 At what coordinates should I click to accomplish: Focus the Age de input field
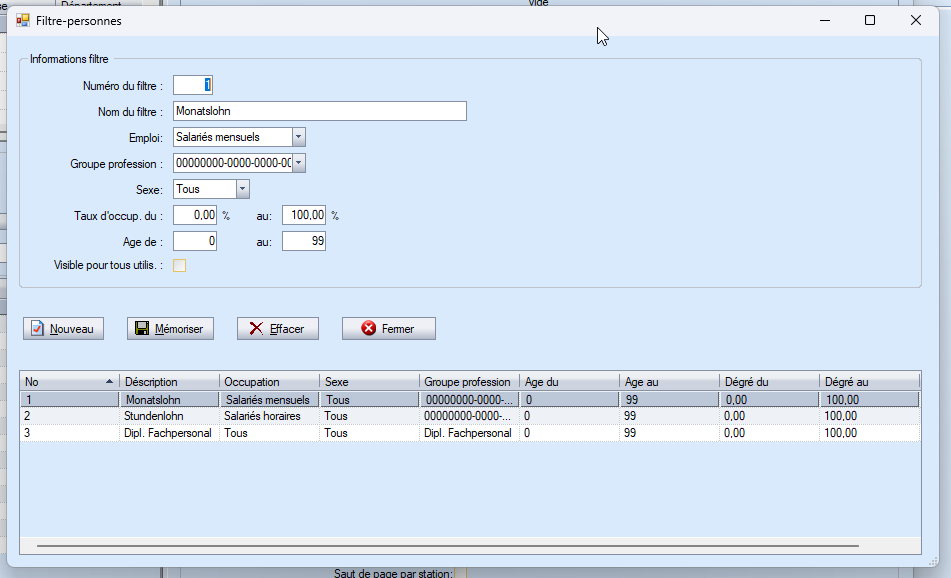(195, 241)
